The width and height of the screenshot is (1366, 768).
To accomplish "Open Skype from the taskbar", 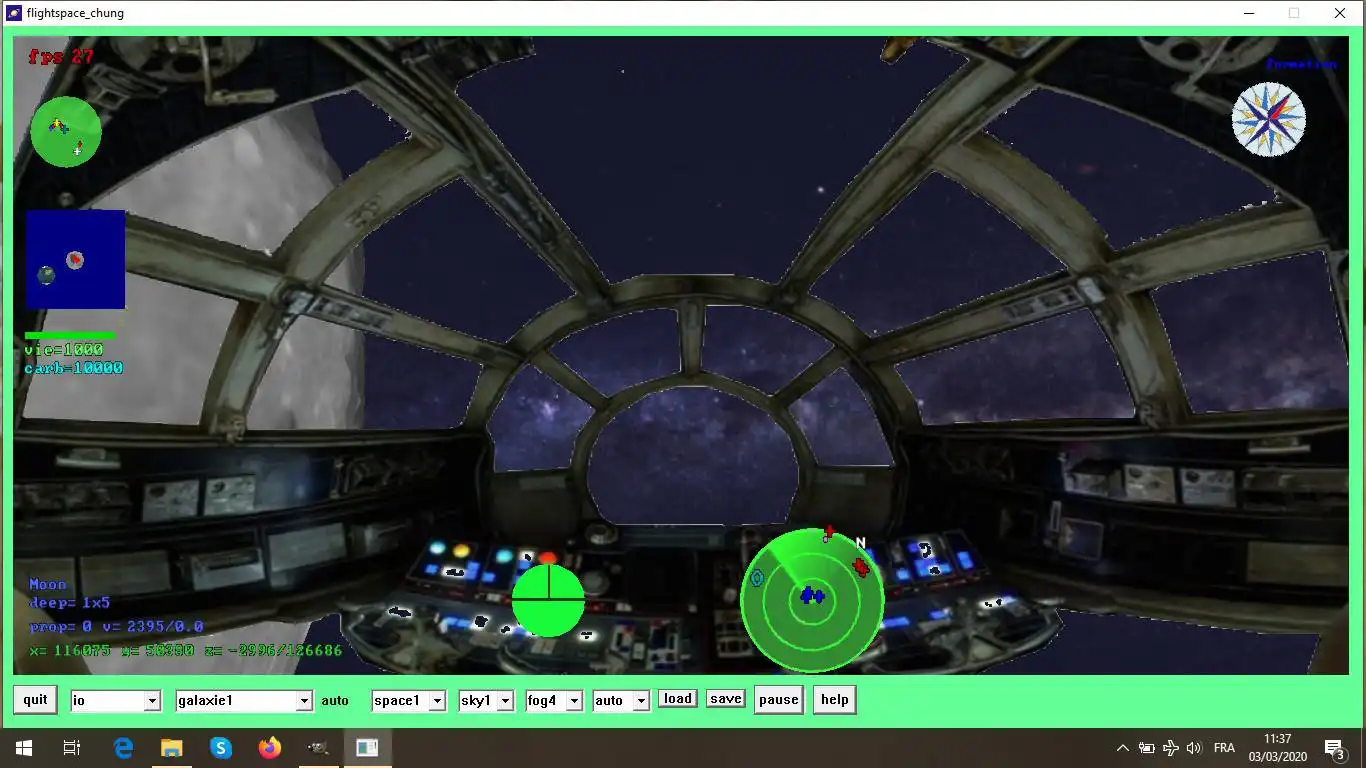I will coord(221,748).
